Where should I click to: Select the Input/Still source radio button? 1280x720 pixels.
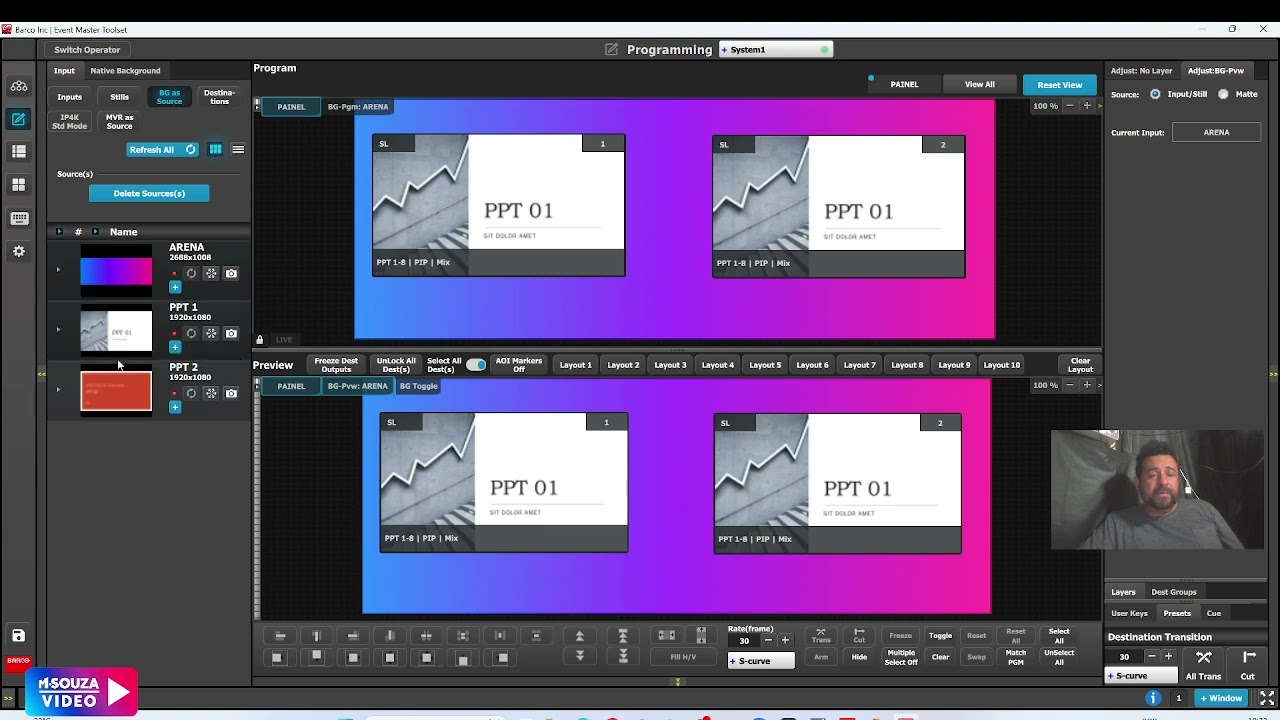pos(1155,94)
